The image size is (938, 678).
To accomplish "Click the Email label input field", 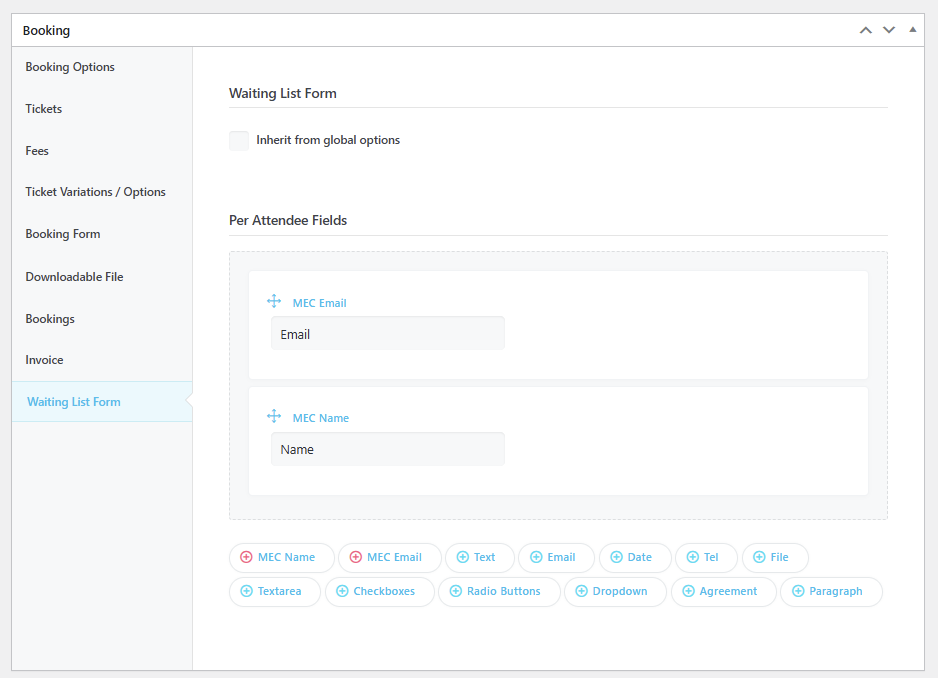I will point(387,334).
